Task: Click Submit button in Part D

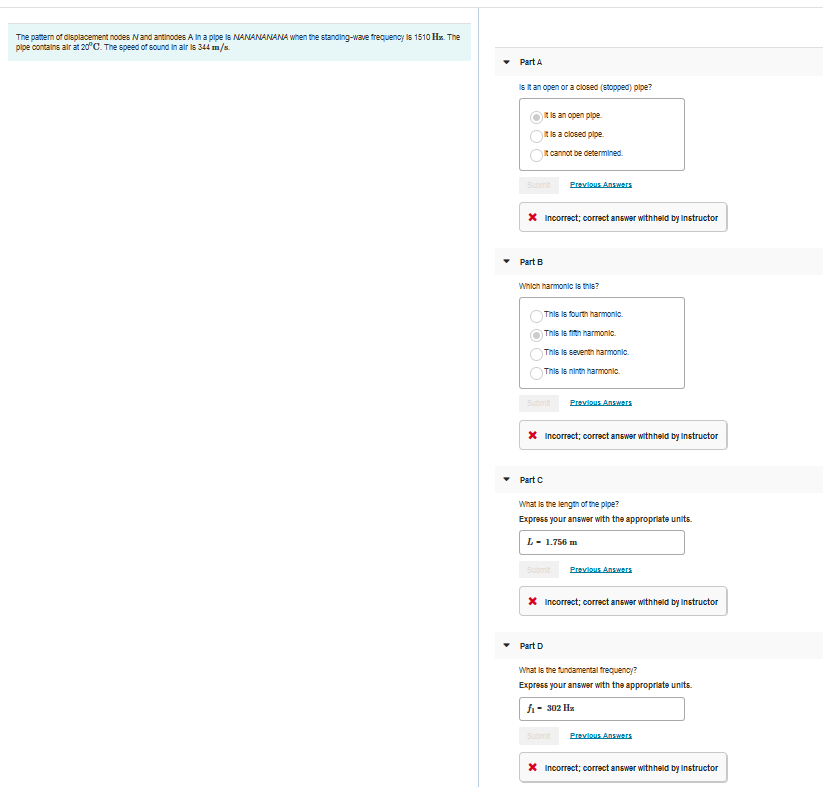Action: 538,734
